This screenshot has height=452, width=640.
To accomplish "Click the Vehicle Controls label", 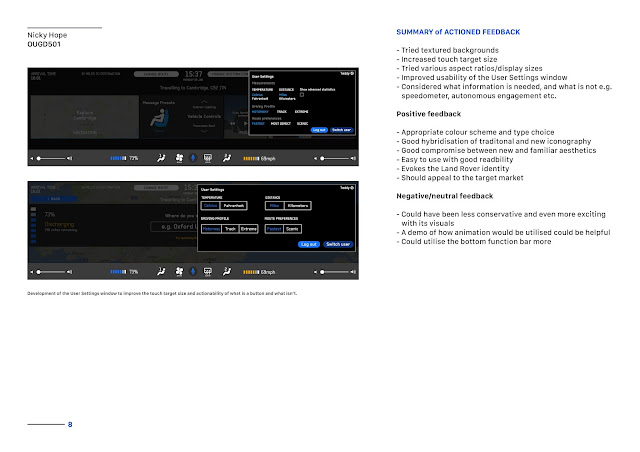I will (x=204, y=116).
